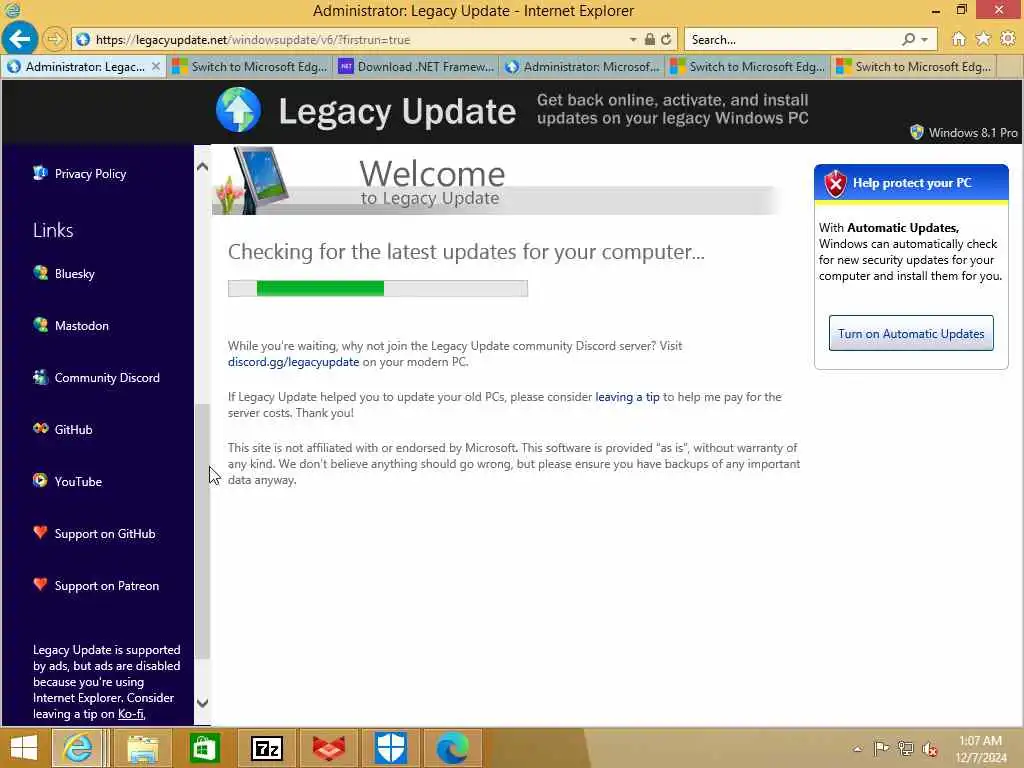
Task: Switch to last Switch to Microsoft Edge tab
Action: coord(913,67)
